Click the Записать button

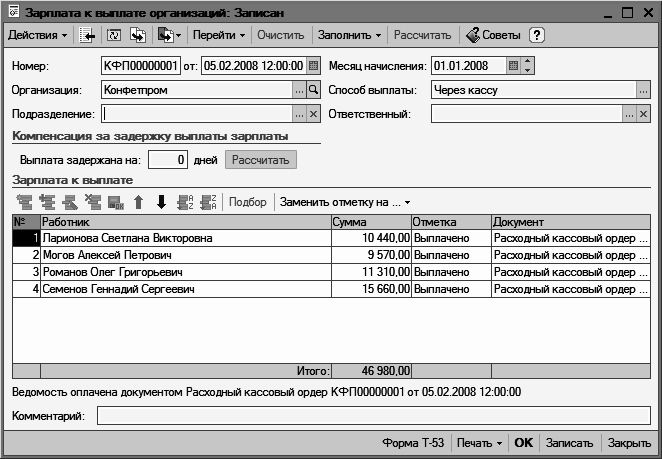(569, 443)
